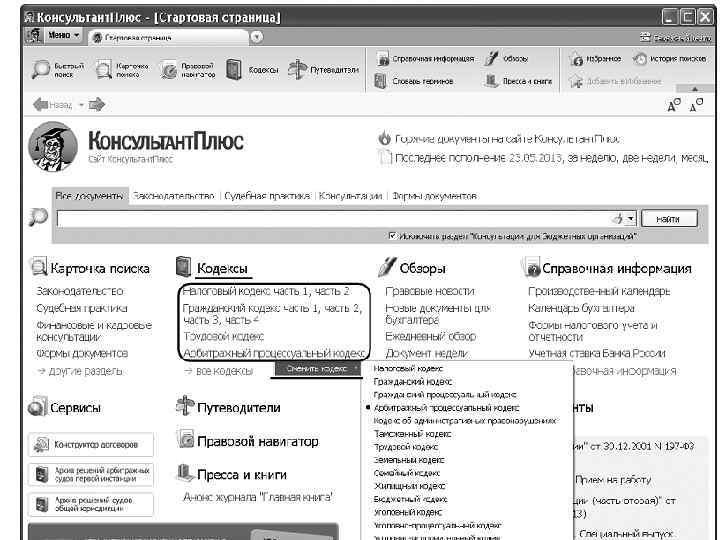Switch to Законодательство search tab
The height and width of the screenshot is (540, 720).
[x=174, y=196]
